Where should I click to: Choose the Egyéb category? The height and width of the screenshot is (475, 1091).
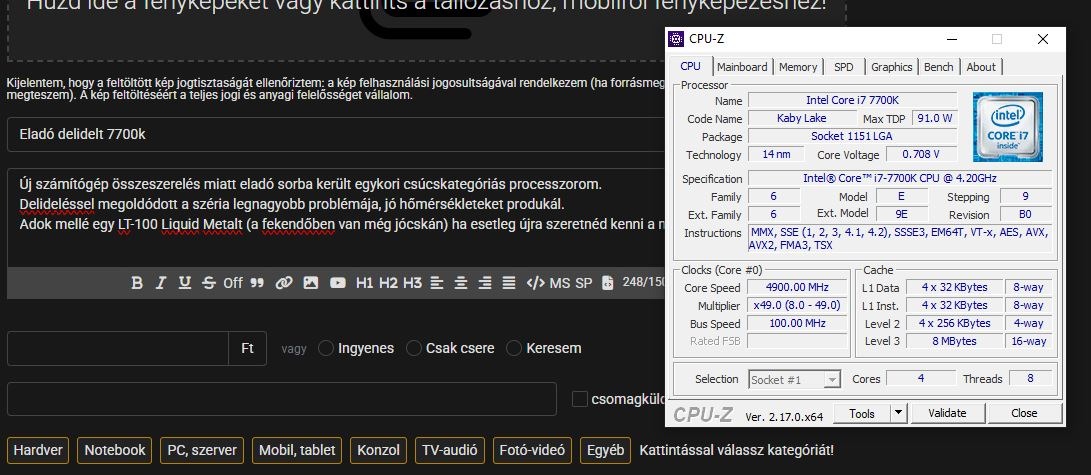605,450
